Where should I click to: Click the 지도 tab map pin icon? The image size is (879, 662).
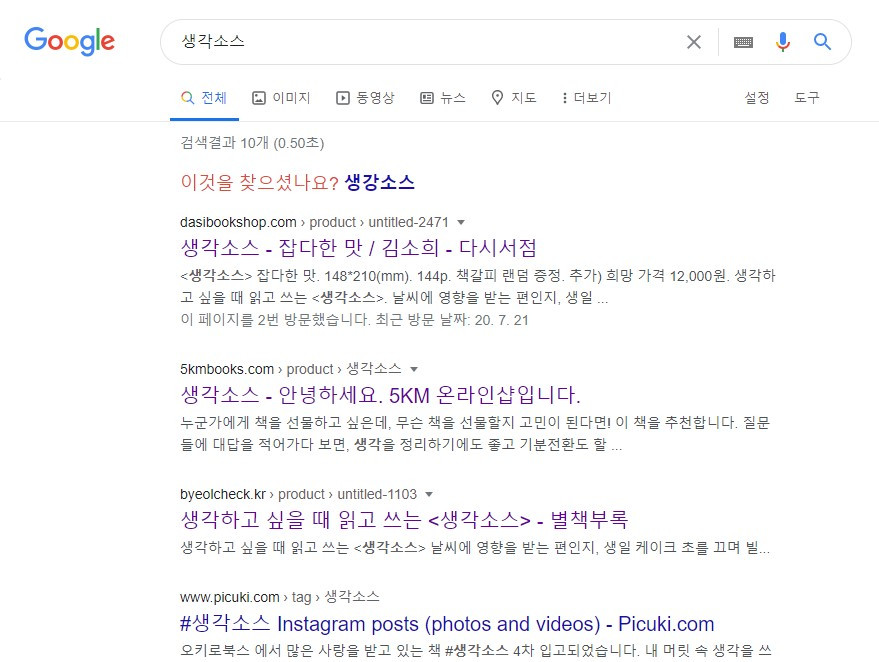pyautogui.click(x=497, y=98)
